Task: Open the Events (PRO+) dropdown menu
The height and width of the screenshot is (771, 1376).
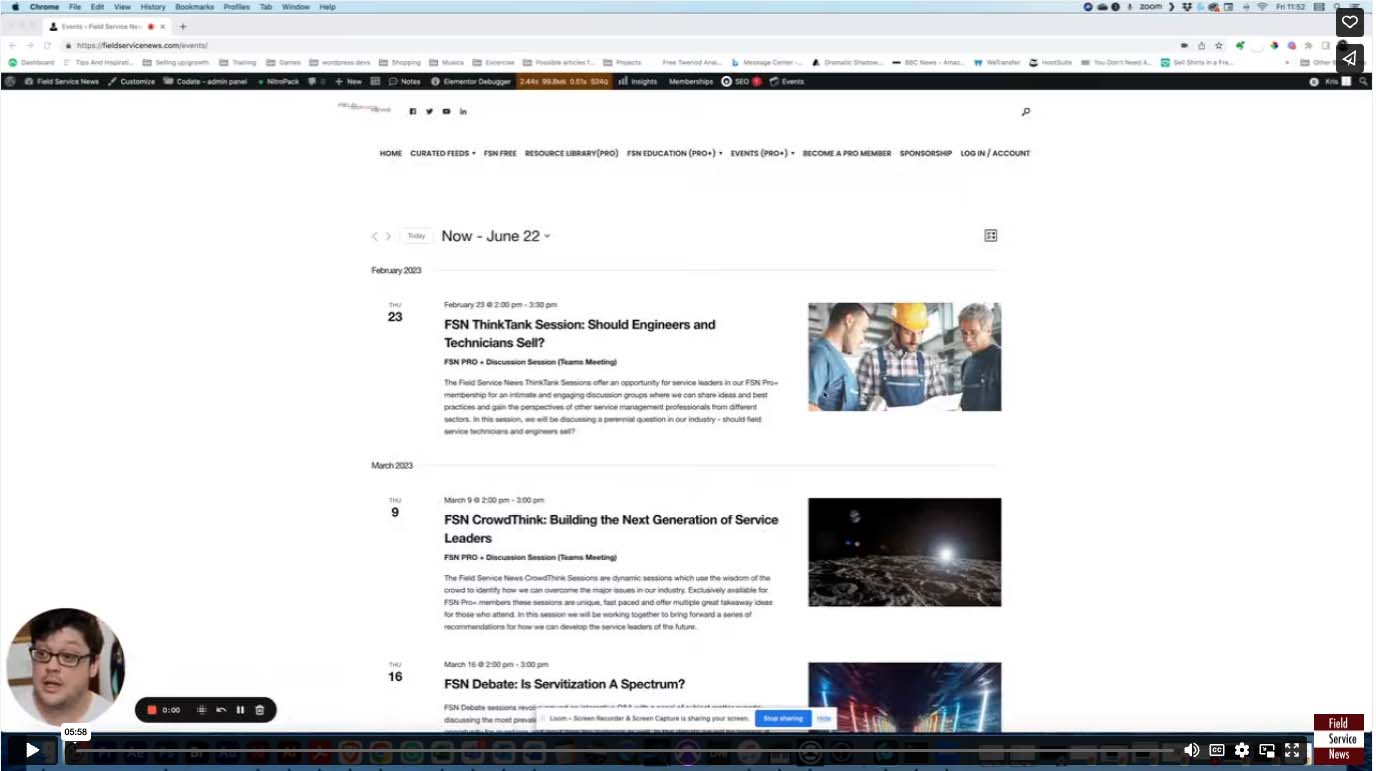Action: coord(763,153)
